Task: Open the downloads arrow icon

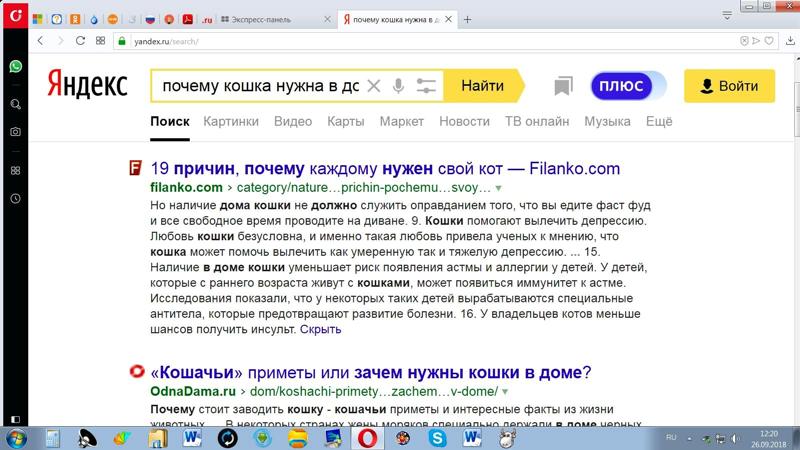Action: pos(790,41)
